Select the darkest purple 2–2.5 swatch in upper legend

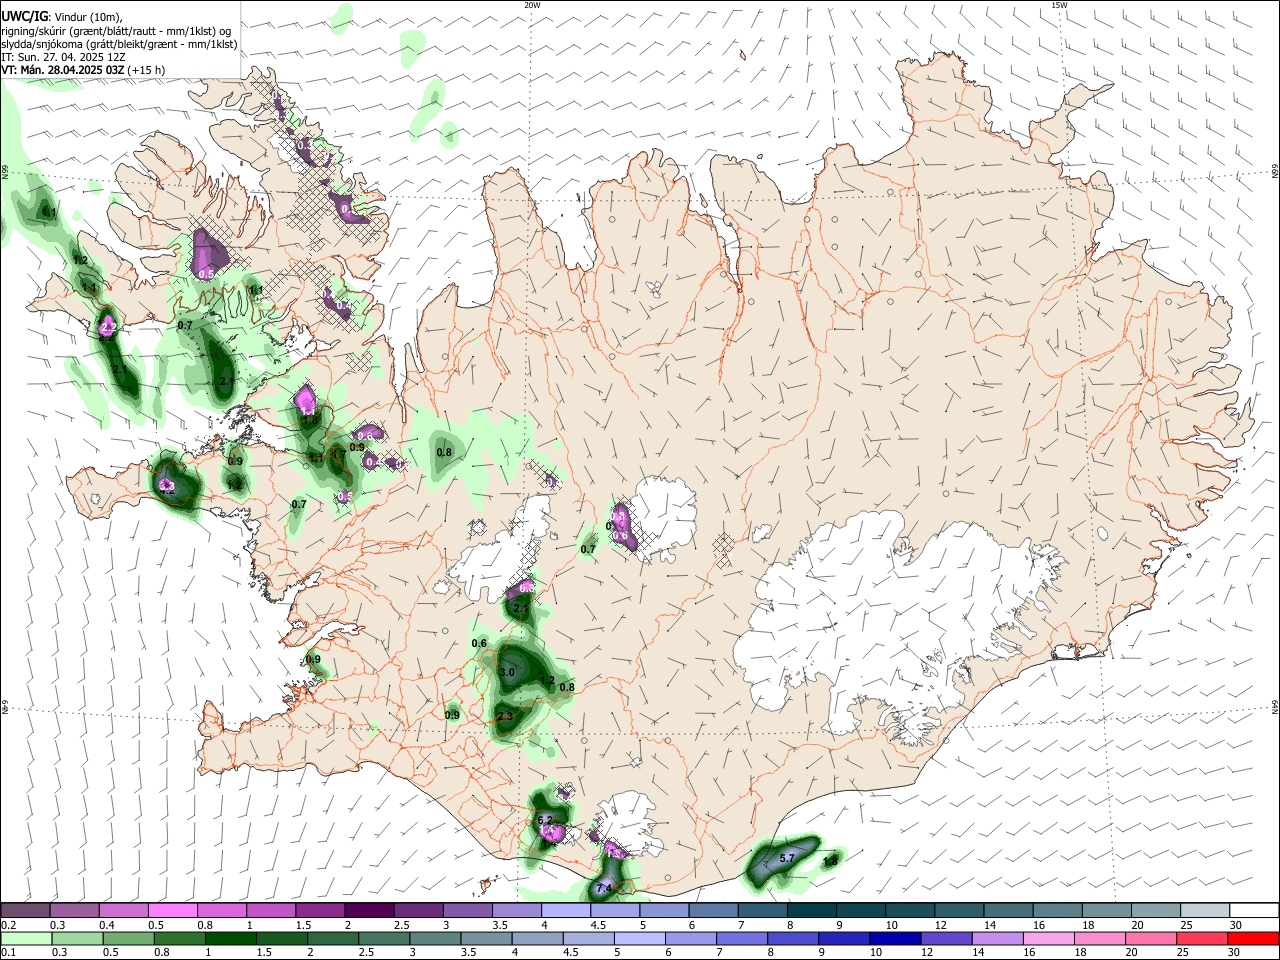(369, 910)
